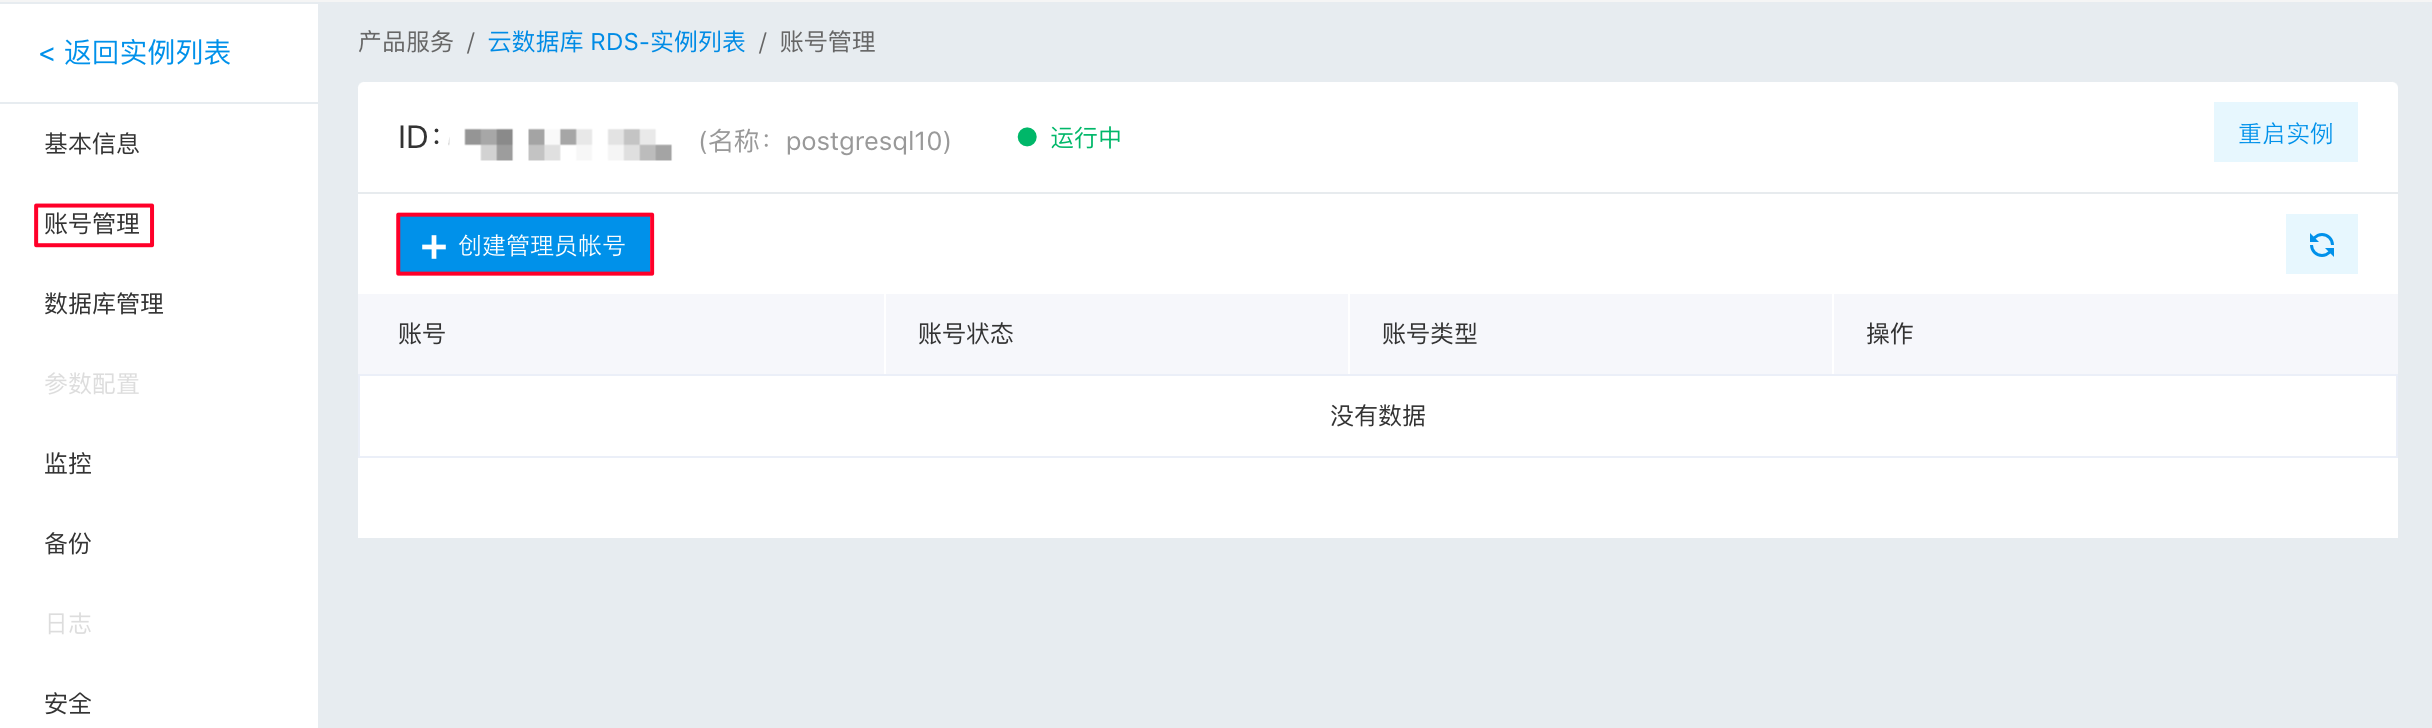
Task: Click 创建管理员帐号 button
Action: point(525,245)
